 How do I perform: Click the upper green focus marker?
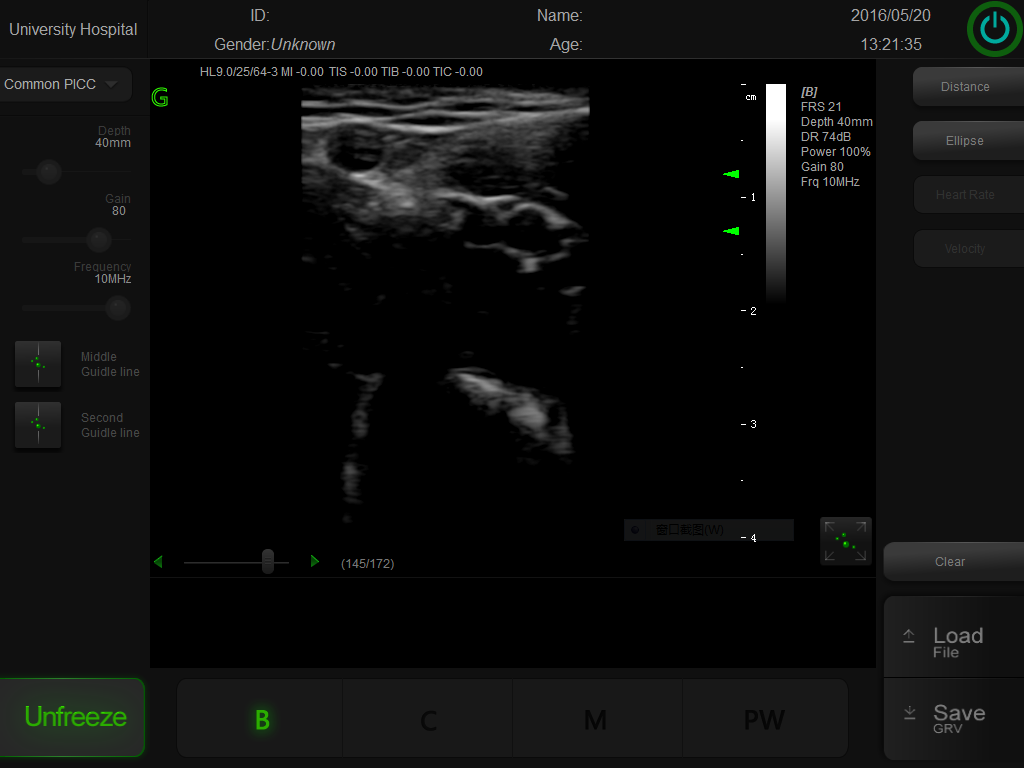731,174
